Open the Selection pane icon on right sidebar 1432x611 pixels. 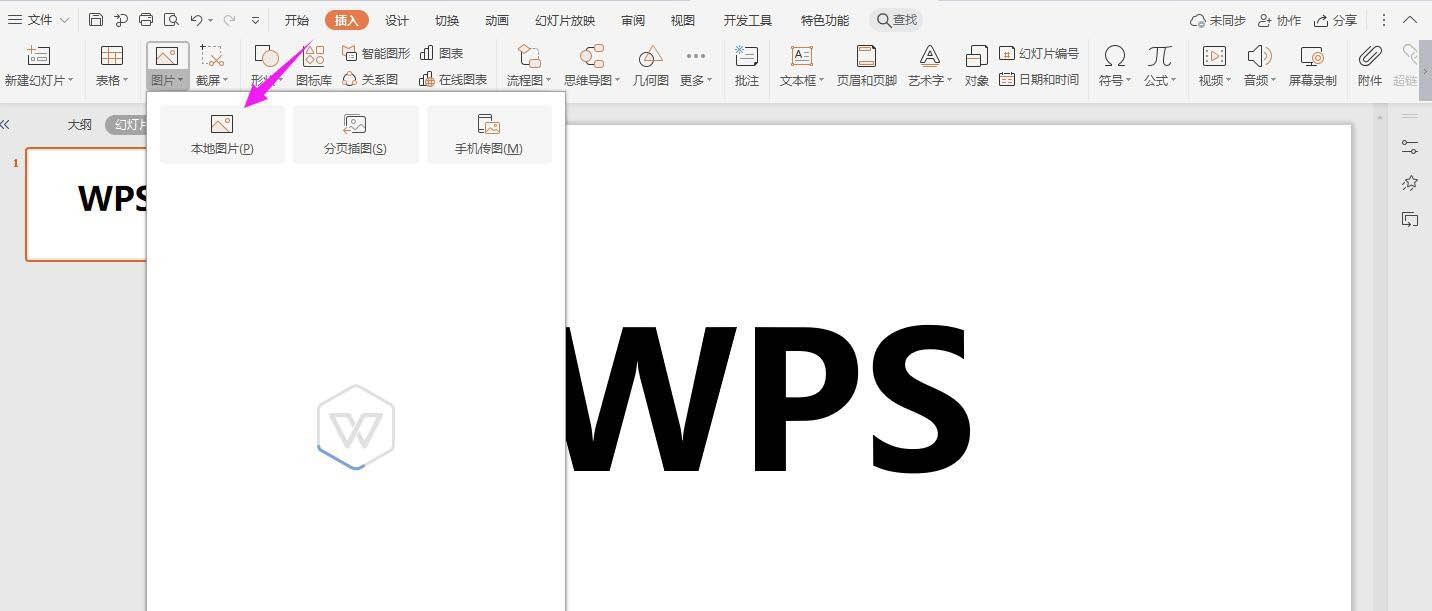click(1409, 219)
